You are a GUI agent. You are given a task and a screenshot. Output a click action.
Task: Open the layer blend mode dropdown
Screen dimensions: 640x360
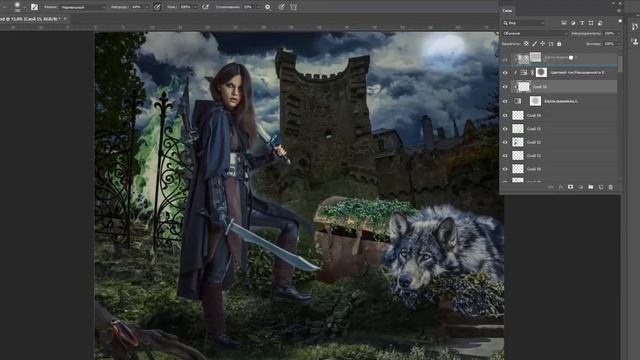pyautogui.click(x=535, y=33)
